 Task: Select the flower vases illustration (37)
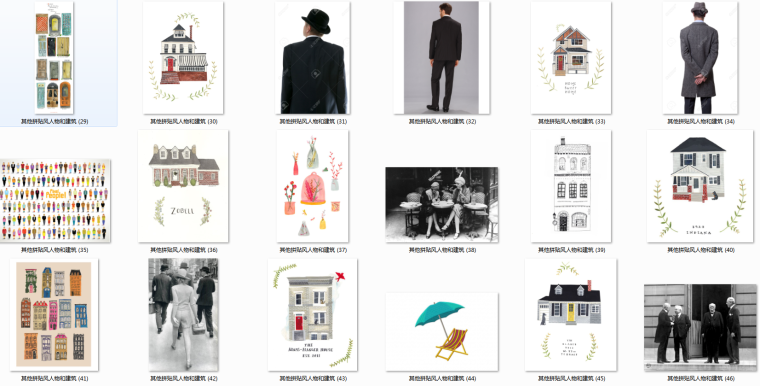pyautogui.click(x=313, y=186)
